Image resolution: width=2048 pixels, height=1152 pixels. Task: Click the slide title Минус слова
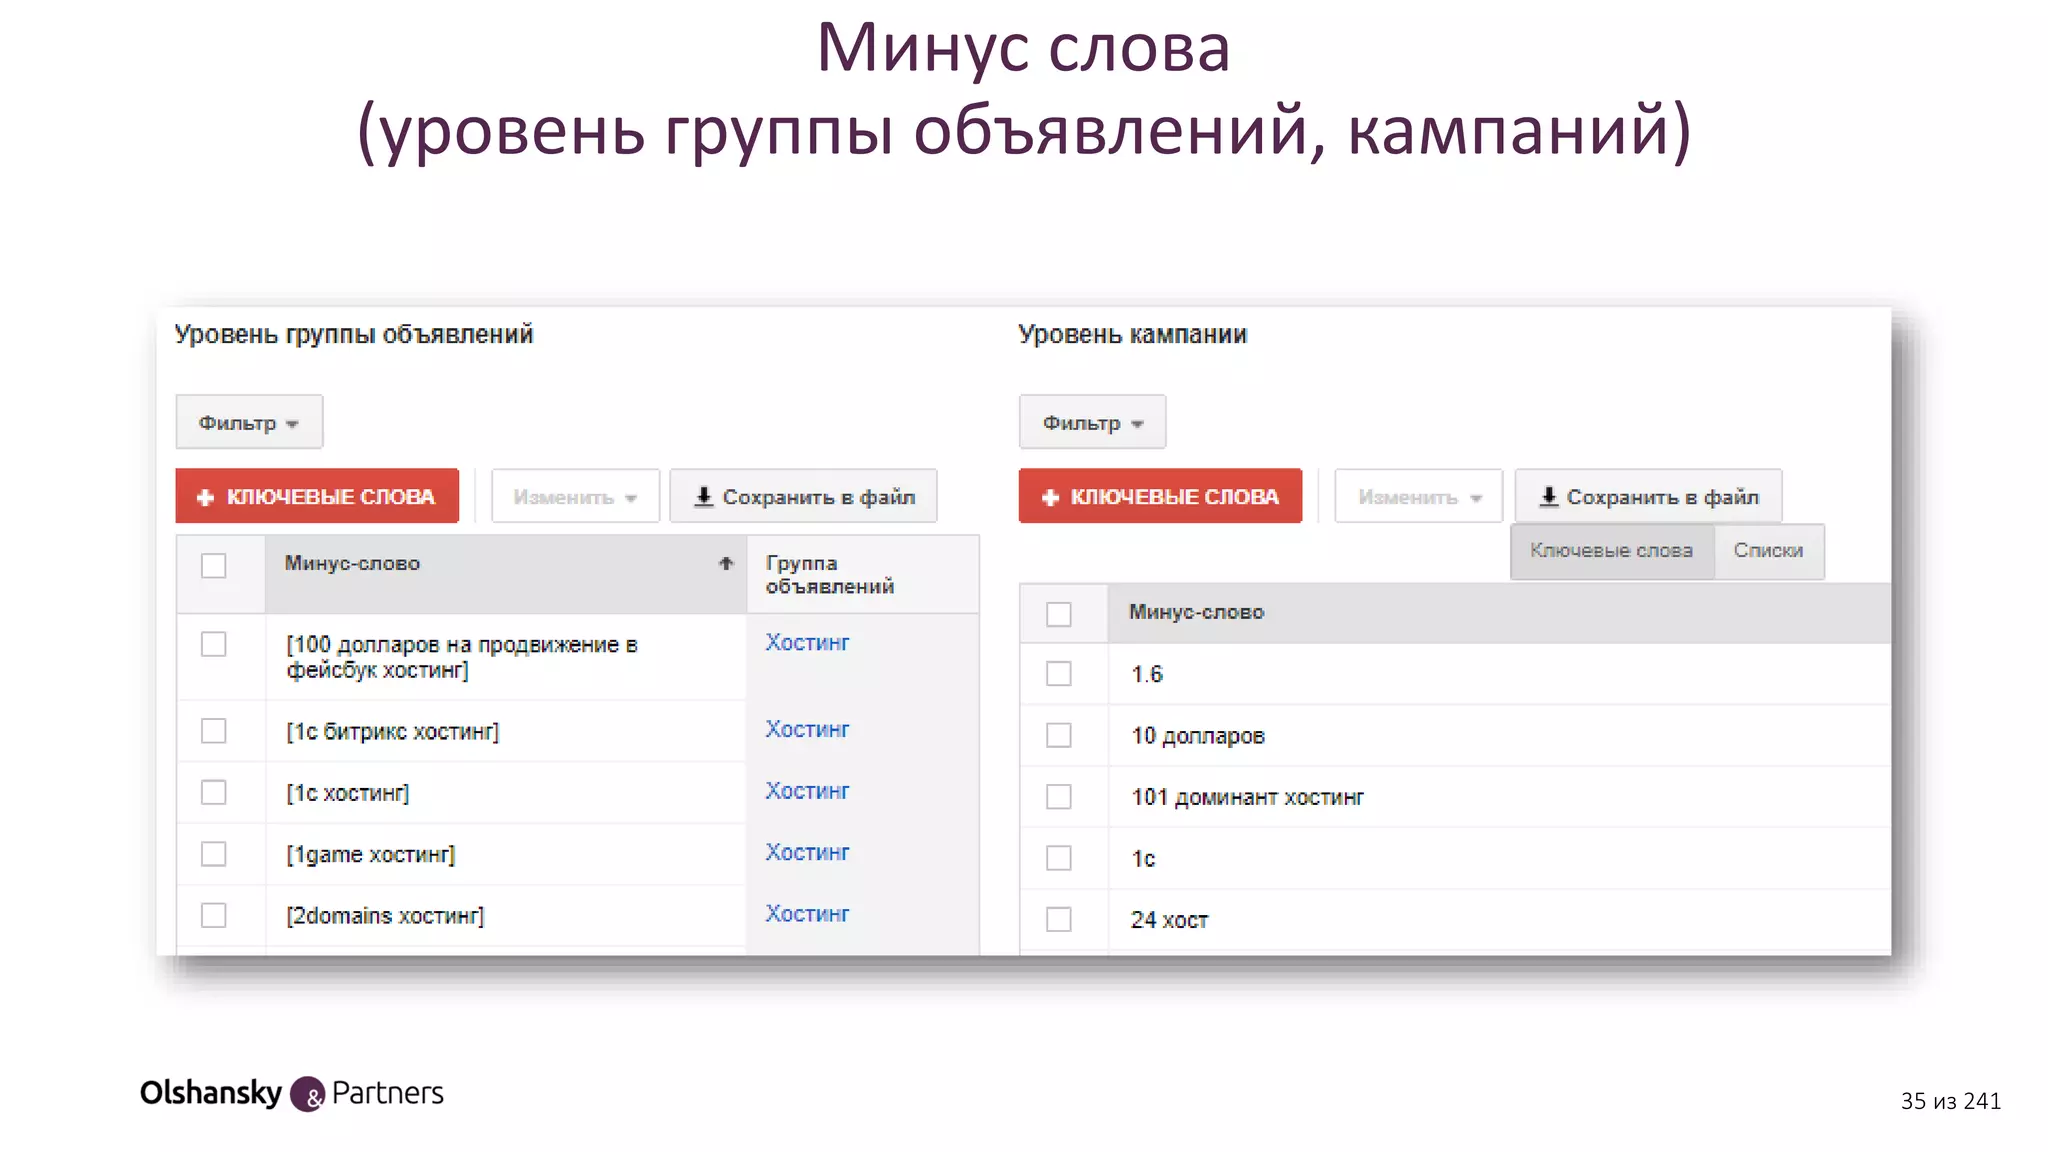[1023, 47]
